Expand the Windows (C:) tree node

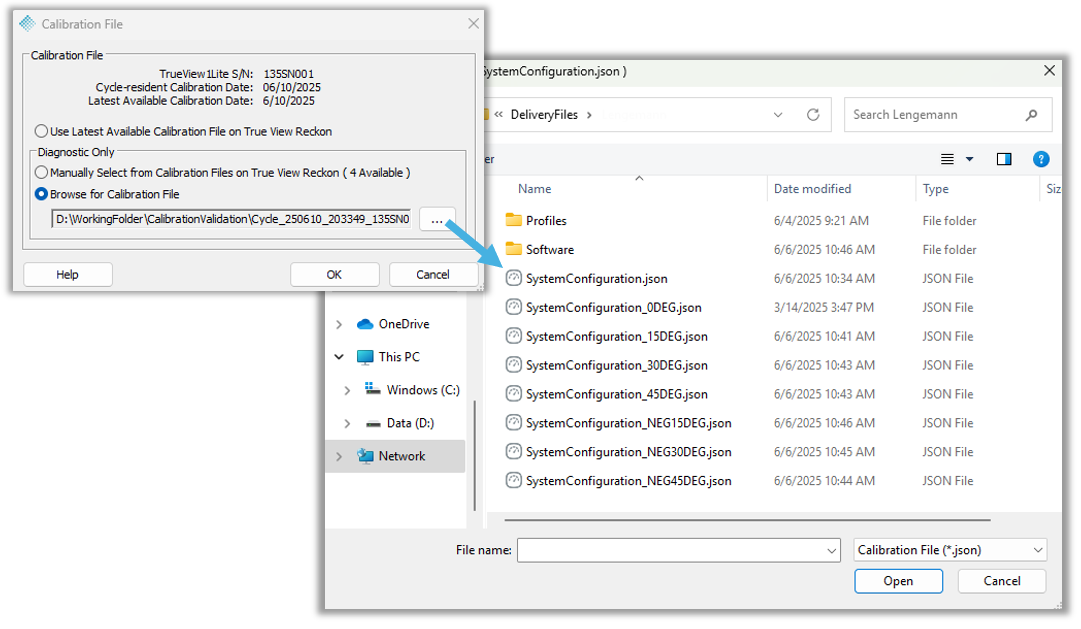(x=347, y=390)
